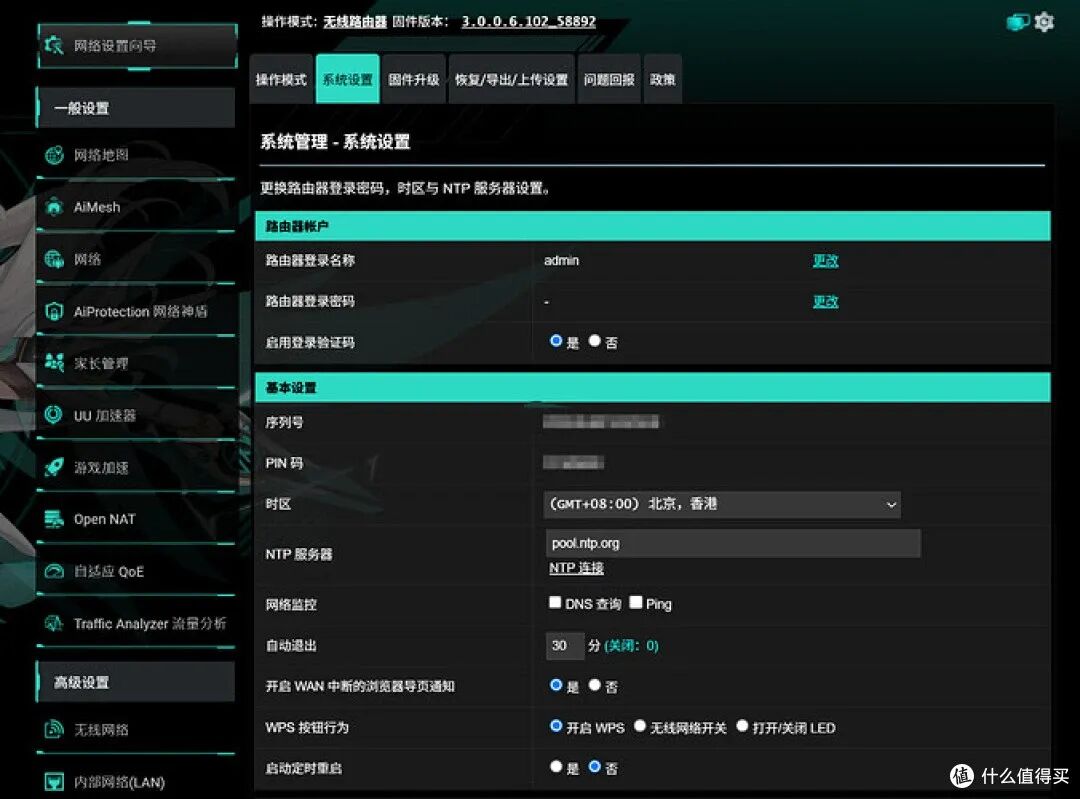1080x799 pixels.
Task: Choose 无线网络开关 WPS button behavior
Action: click(640, 726)
